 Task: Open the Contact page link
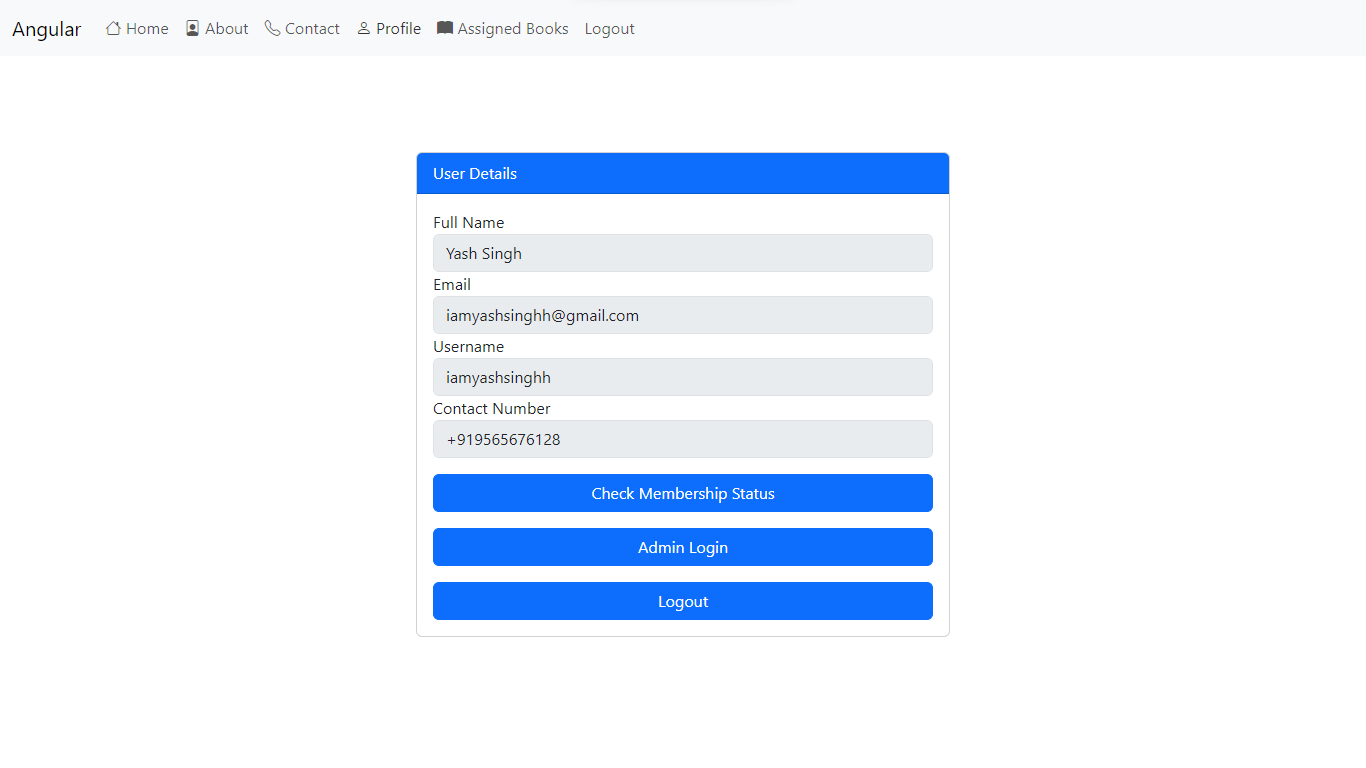[x=312, y=29]
